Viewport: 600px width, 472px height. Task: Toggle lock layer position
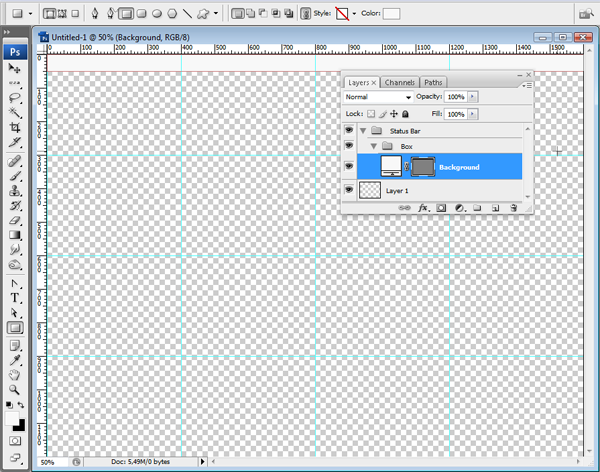[394, 114]
